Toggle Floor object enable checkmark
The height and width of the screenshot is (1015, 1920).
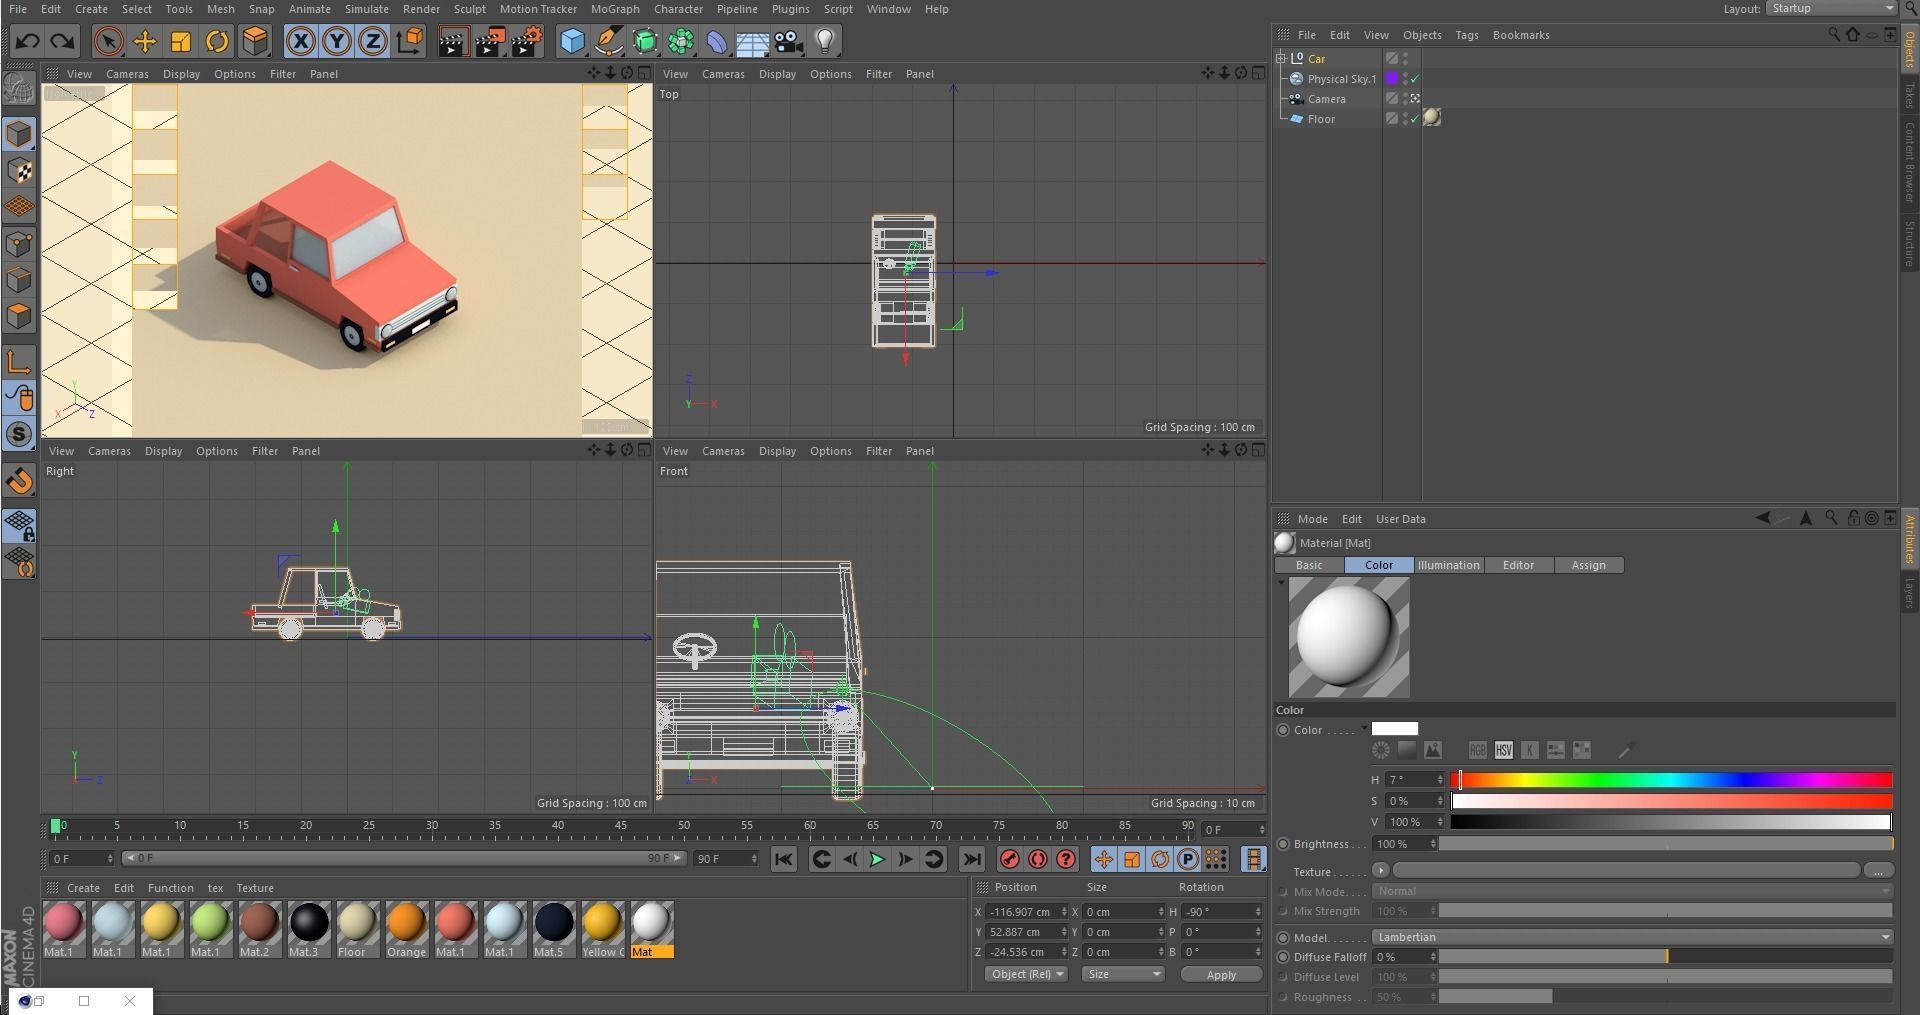tap(1415, 119)
